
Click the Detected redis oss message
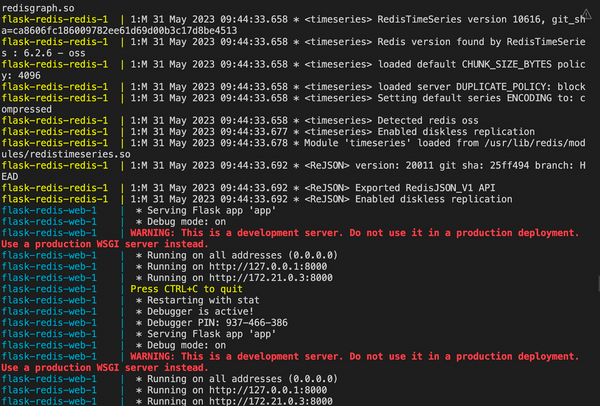click(428, 121)
